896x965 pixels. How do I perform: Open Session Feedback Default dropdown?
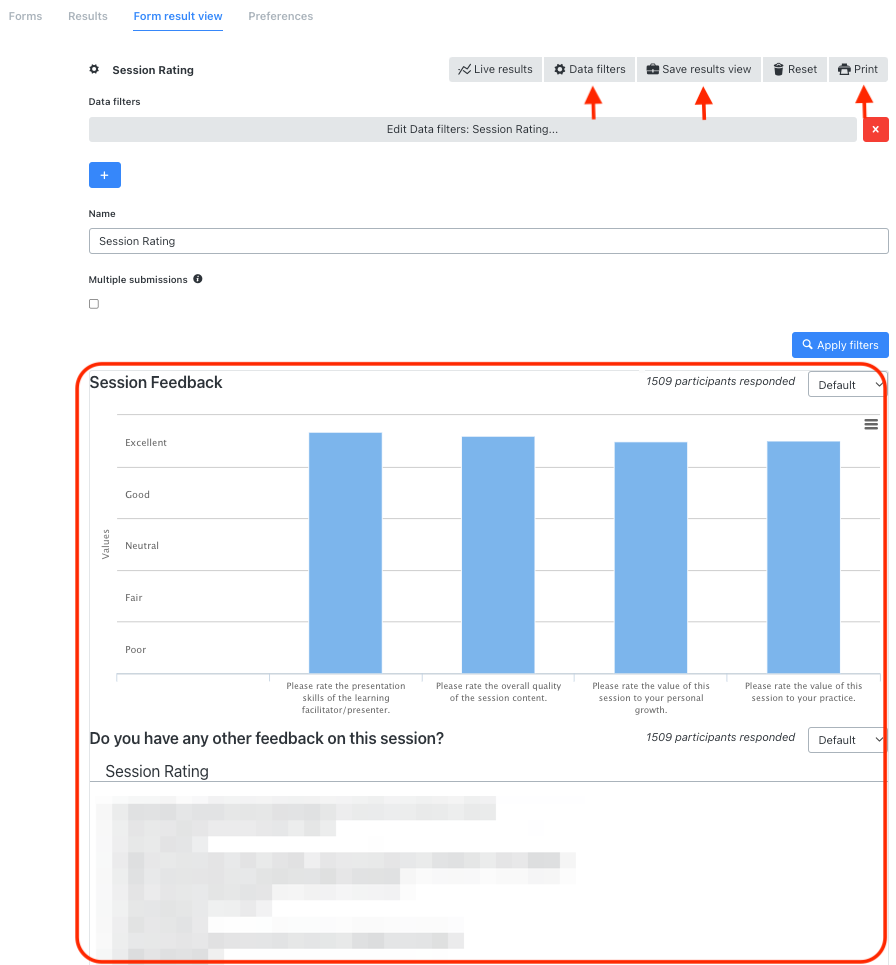click(847, 385)
